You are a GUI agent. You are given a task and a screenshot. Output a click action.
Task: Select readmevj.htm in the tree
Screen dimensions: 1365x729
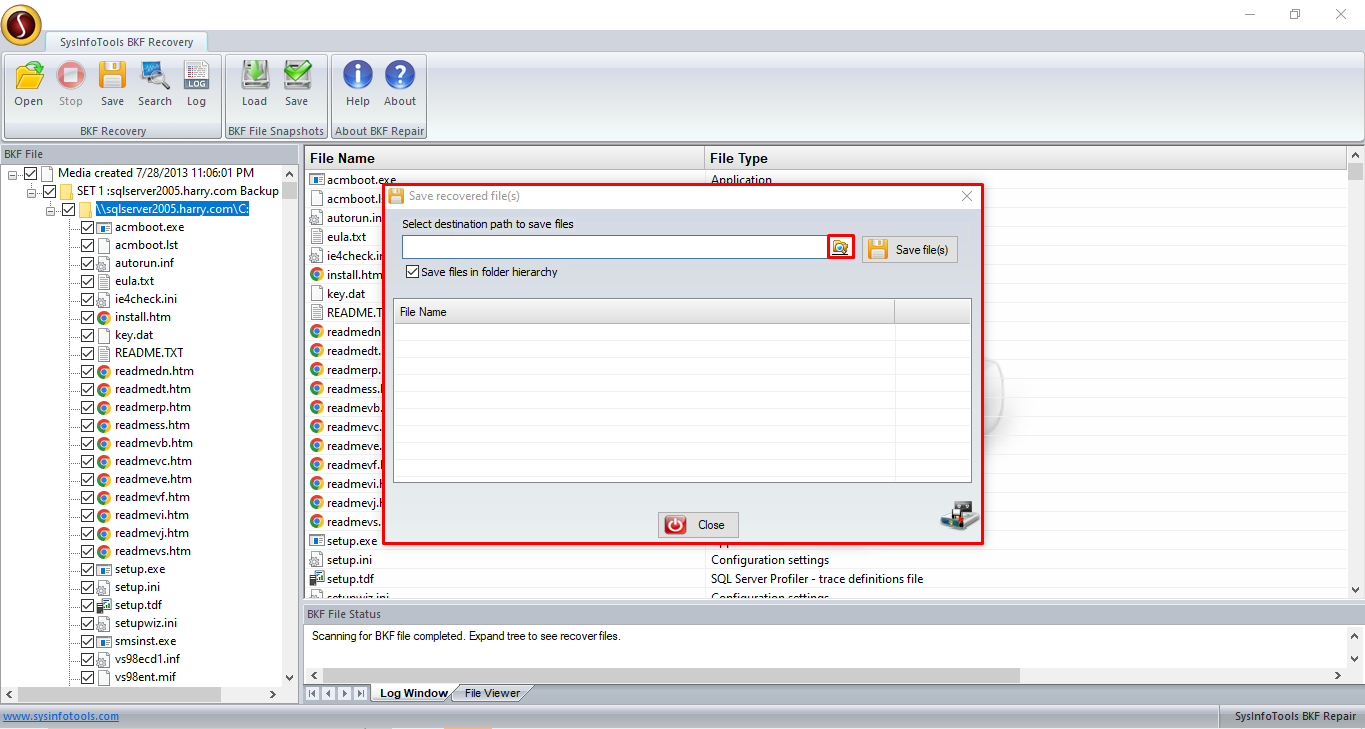pos(152,533)
